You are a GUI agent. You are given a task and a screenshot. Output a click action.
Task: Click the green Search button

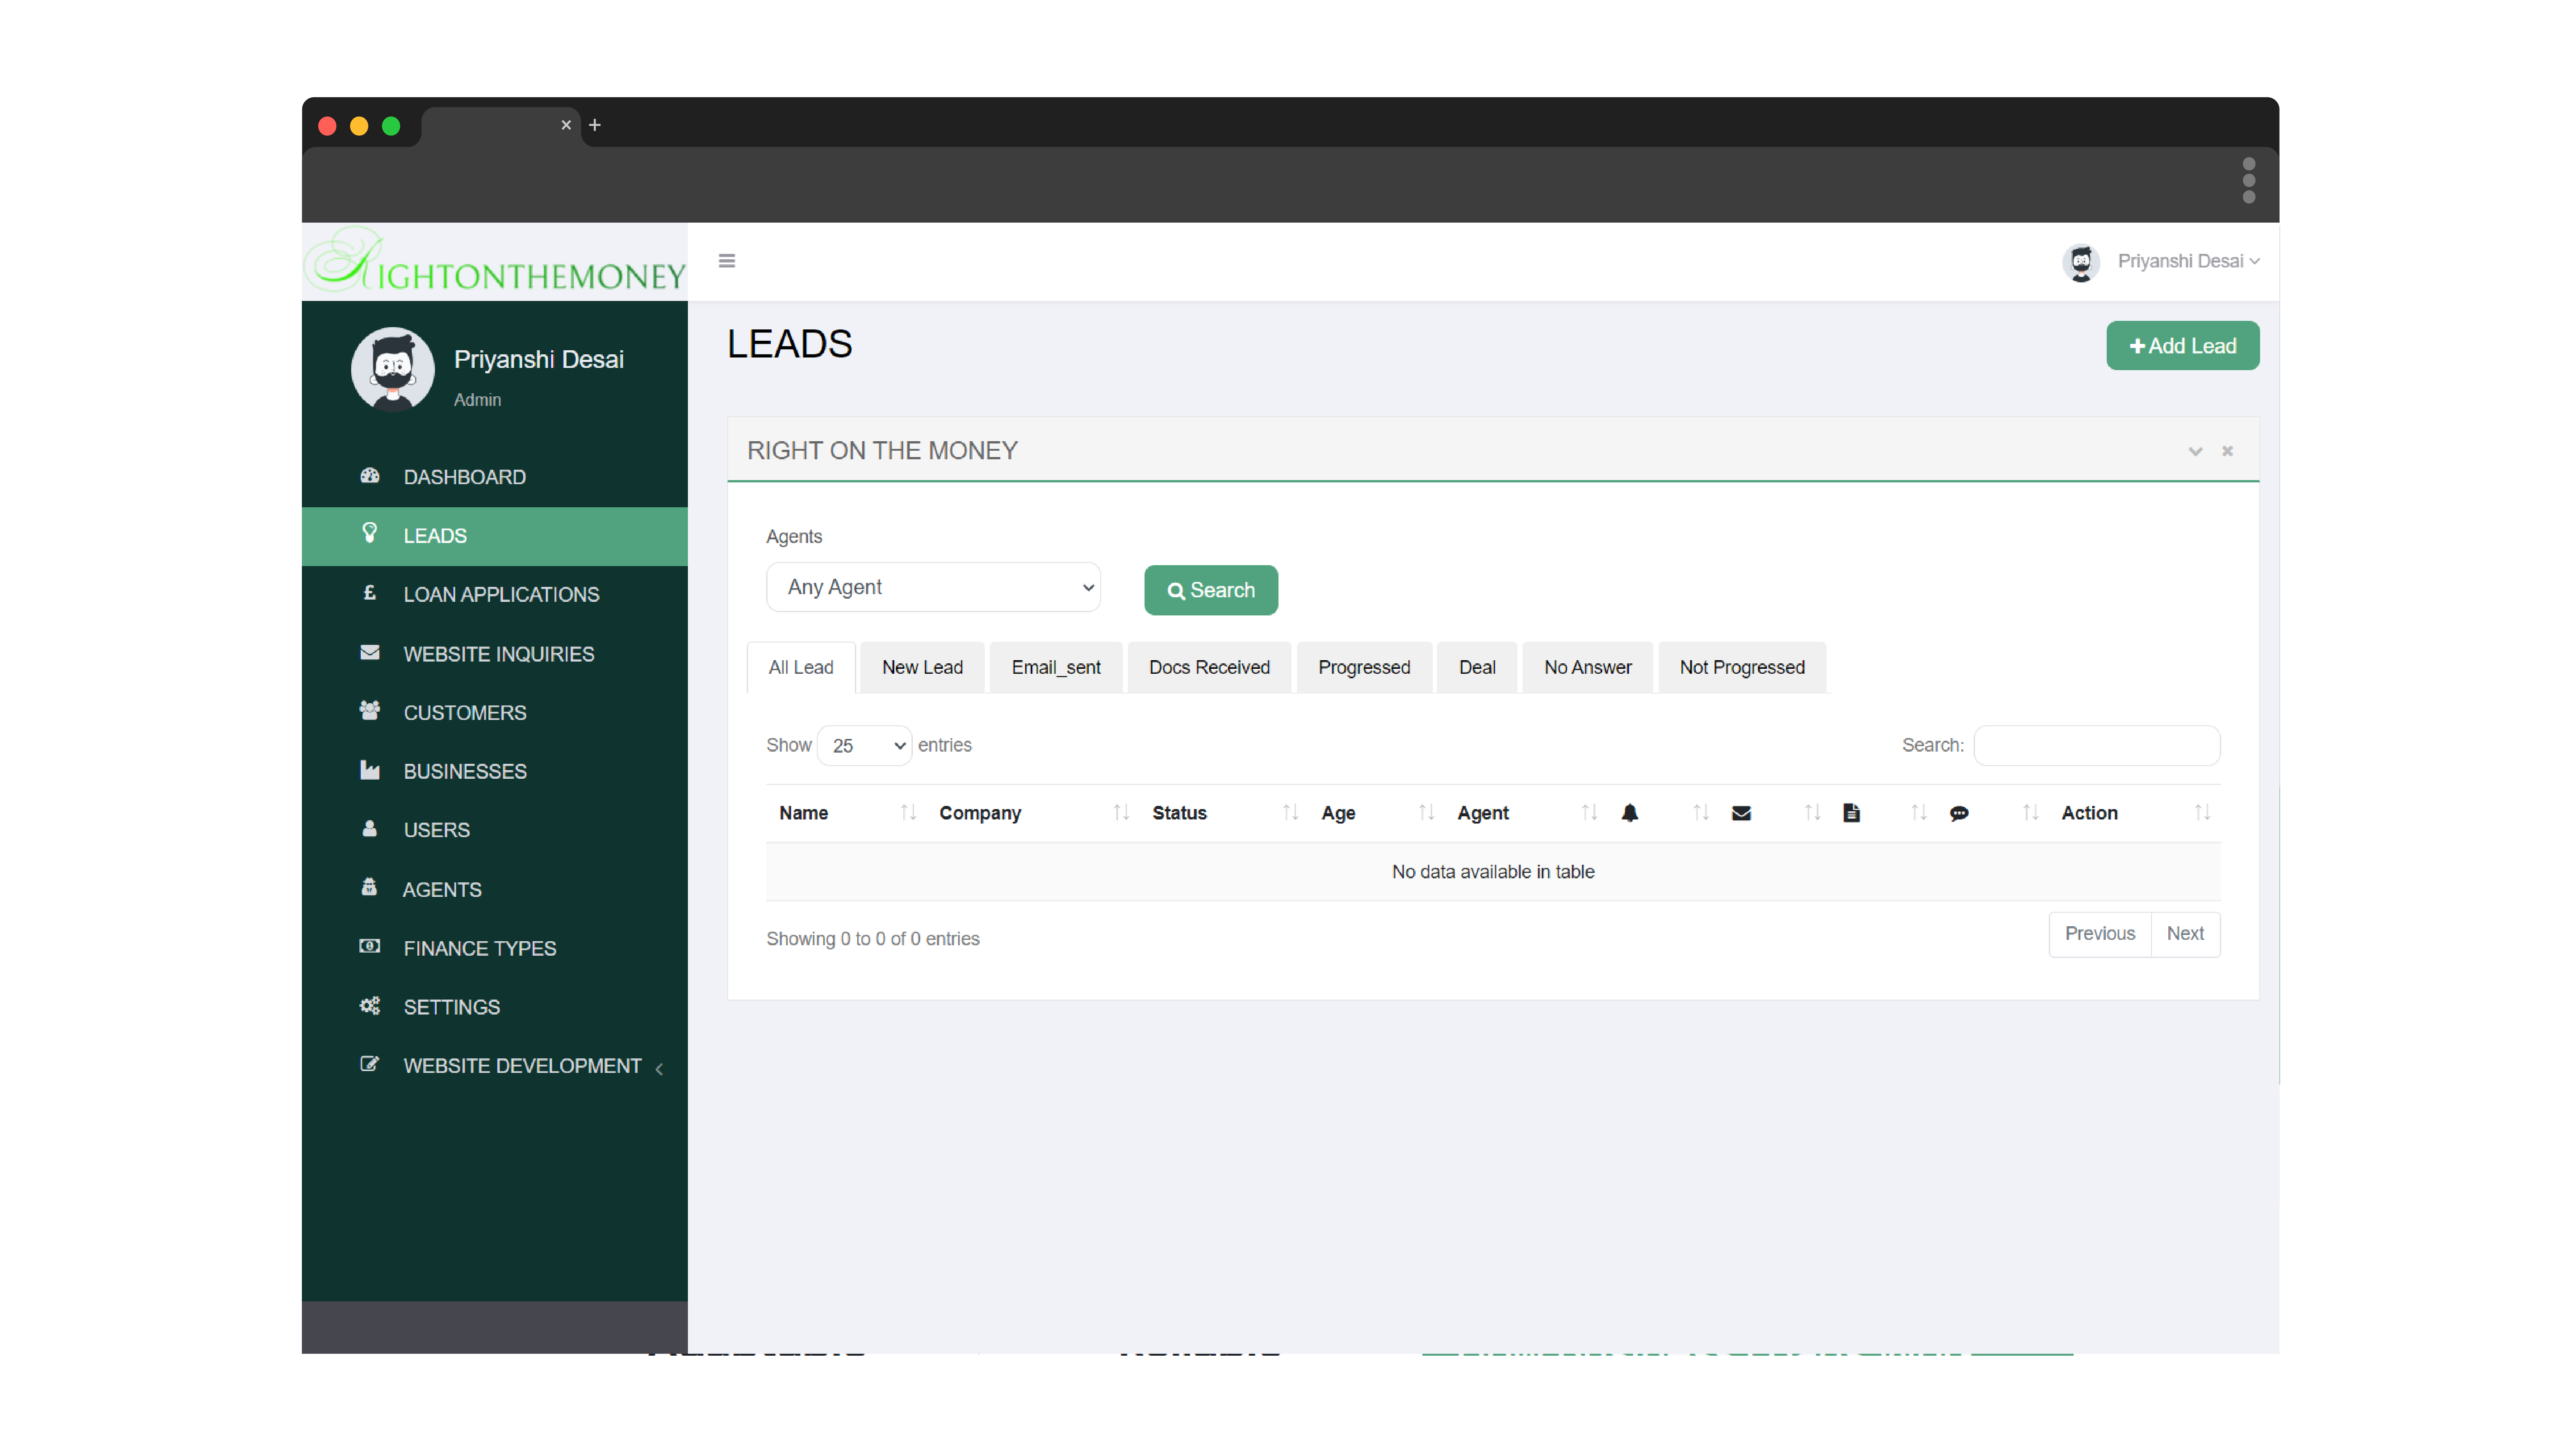pyautogui.click(x=1210, y=590)
